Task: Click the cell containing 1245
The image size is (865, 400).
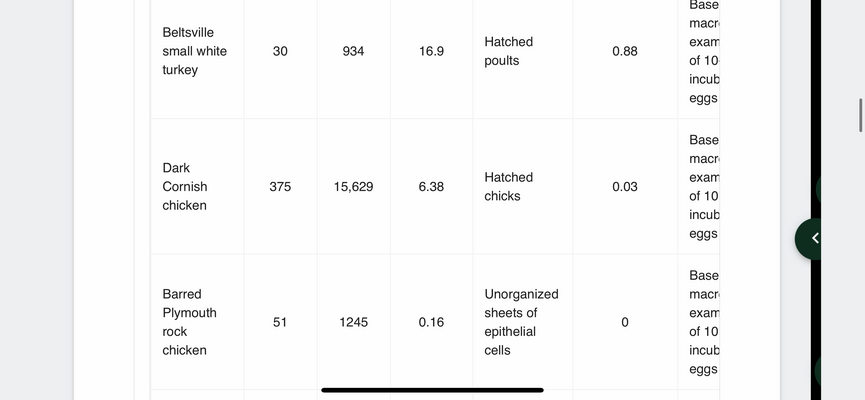Action: tap(354, 322)
